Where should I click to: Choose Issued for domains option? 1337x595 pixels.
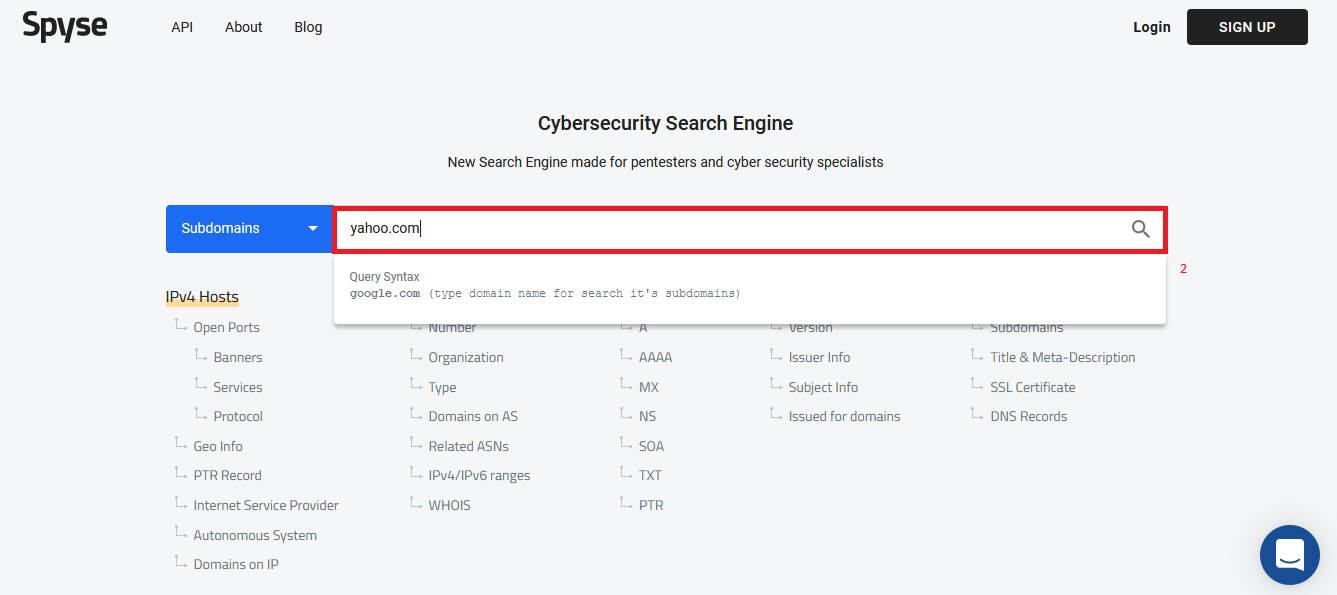844,416
